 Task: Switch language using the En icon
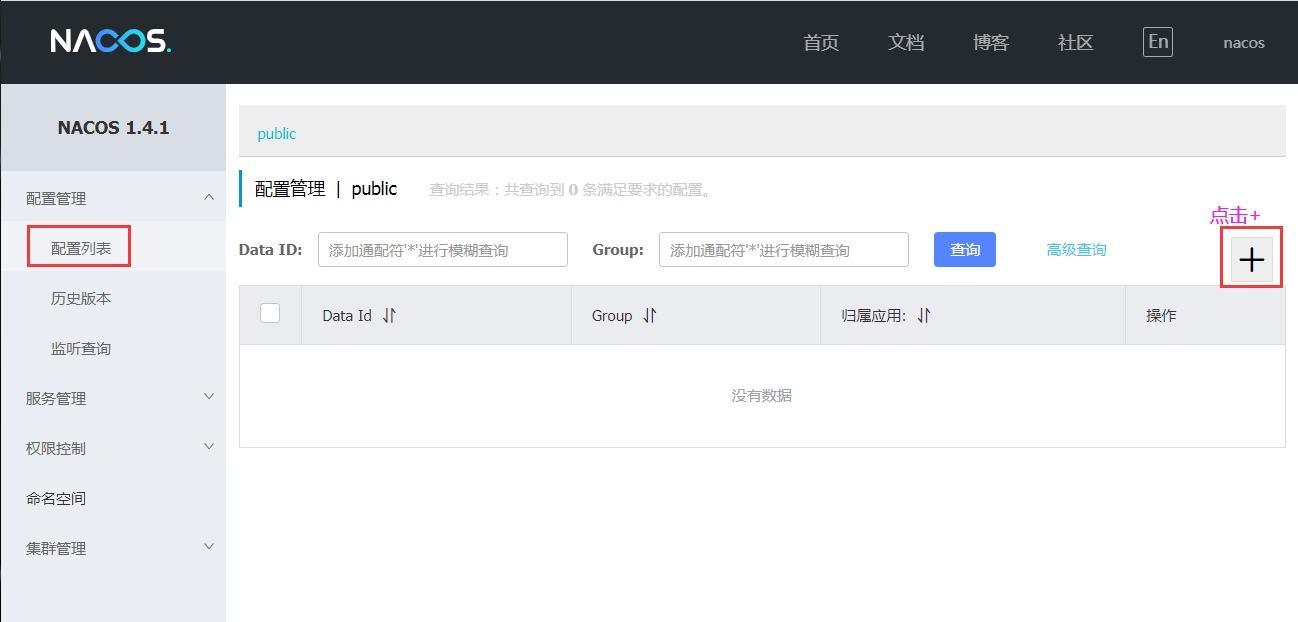click(x=1157, y=41)
